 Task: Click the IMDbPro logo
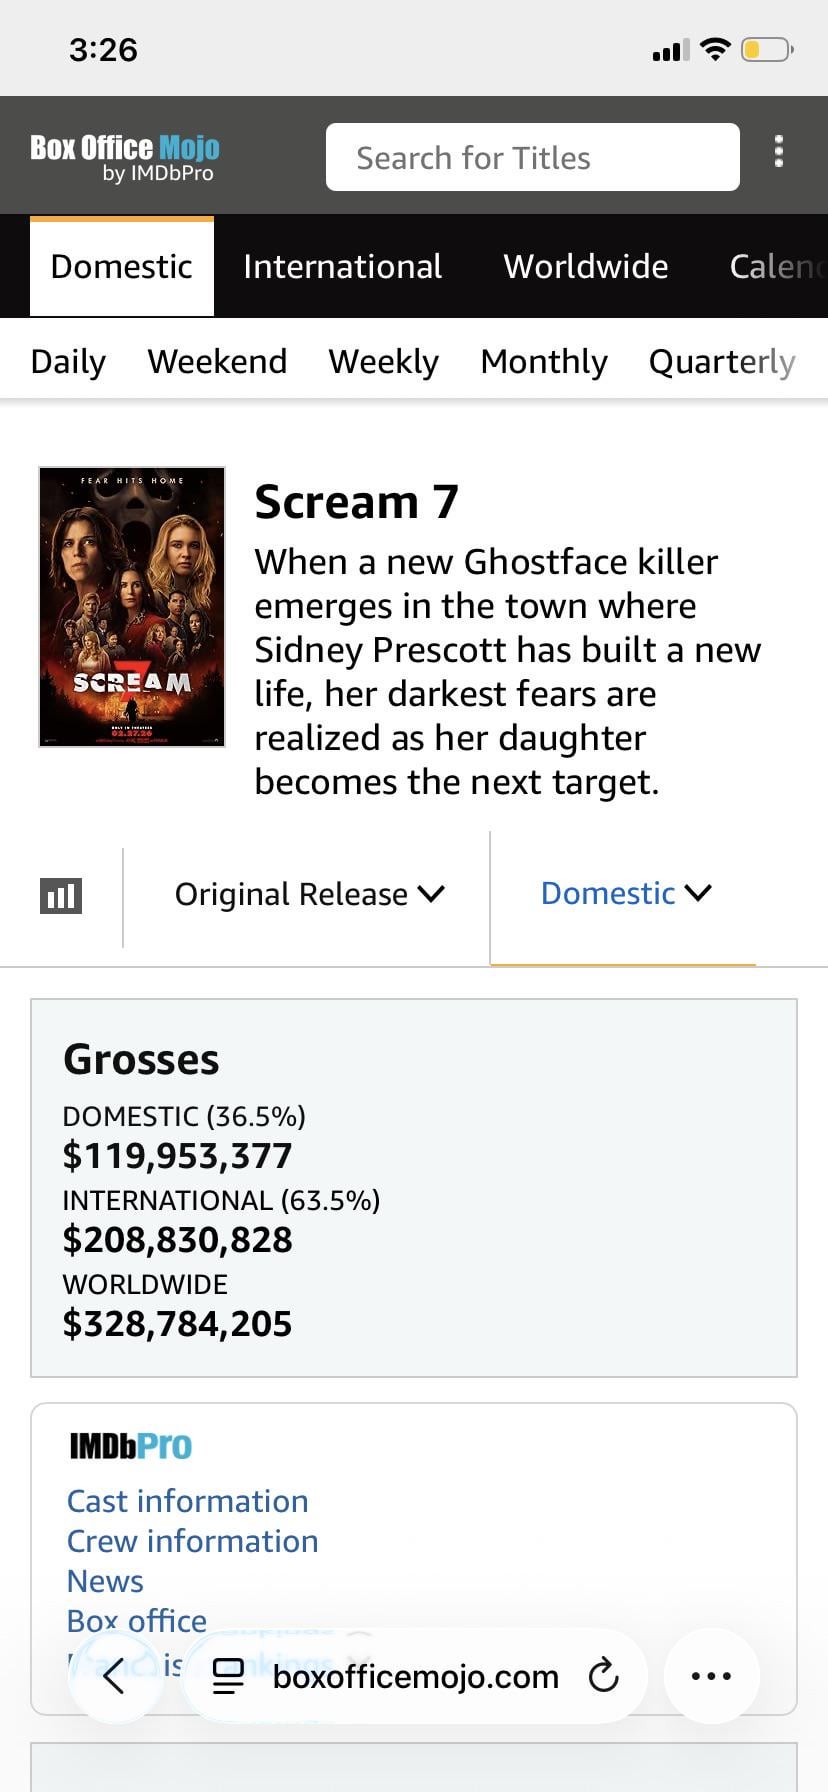130,1446
